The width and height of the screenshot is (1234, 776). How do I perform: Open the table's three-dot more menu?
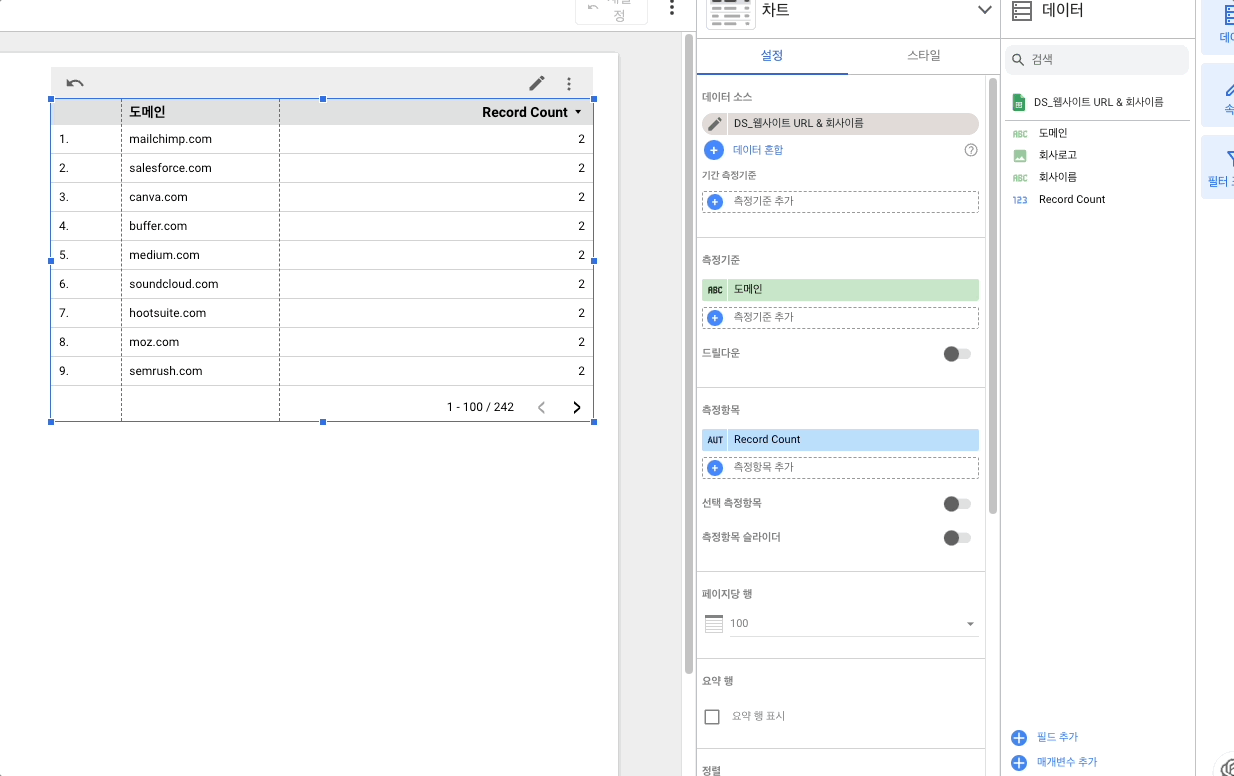(569, 84)
